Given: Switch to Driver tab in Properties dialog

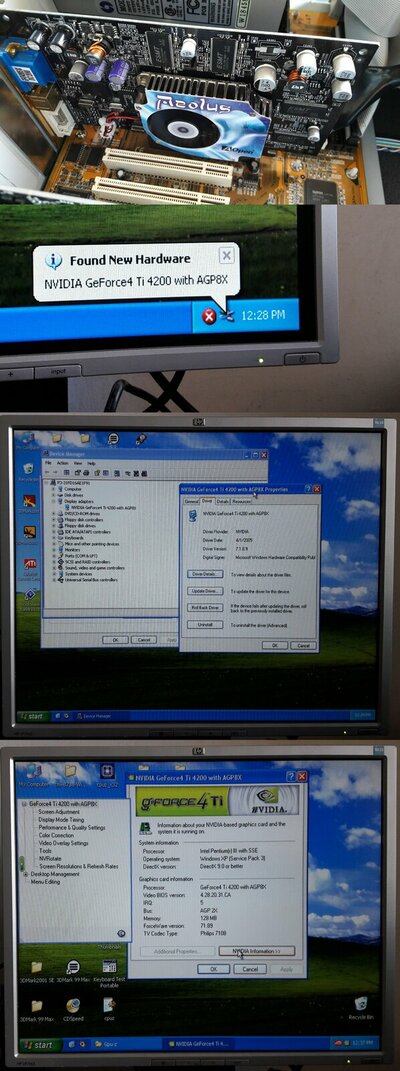Looking at the screenshot, I should coord(207,501).
